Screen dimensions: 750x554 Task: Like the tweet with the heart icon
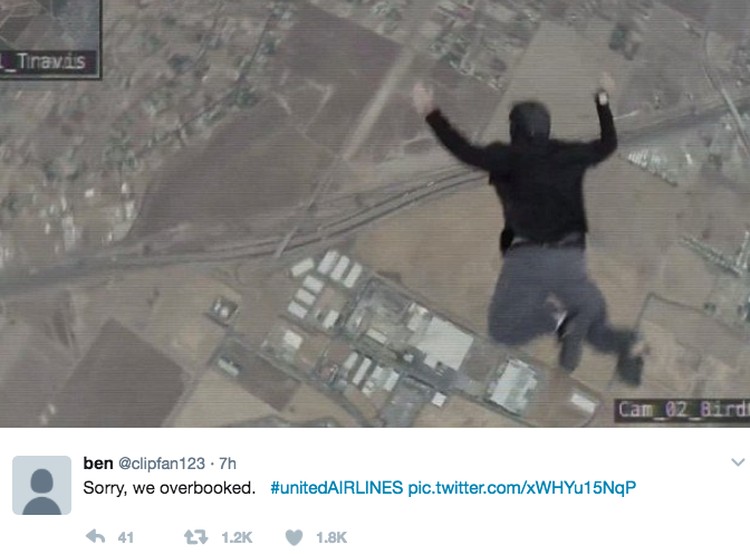coord(294,537)
